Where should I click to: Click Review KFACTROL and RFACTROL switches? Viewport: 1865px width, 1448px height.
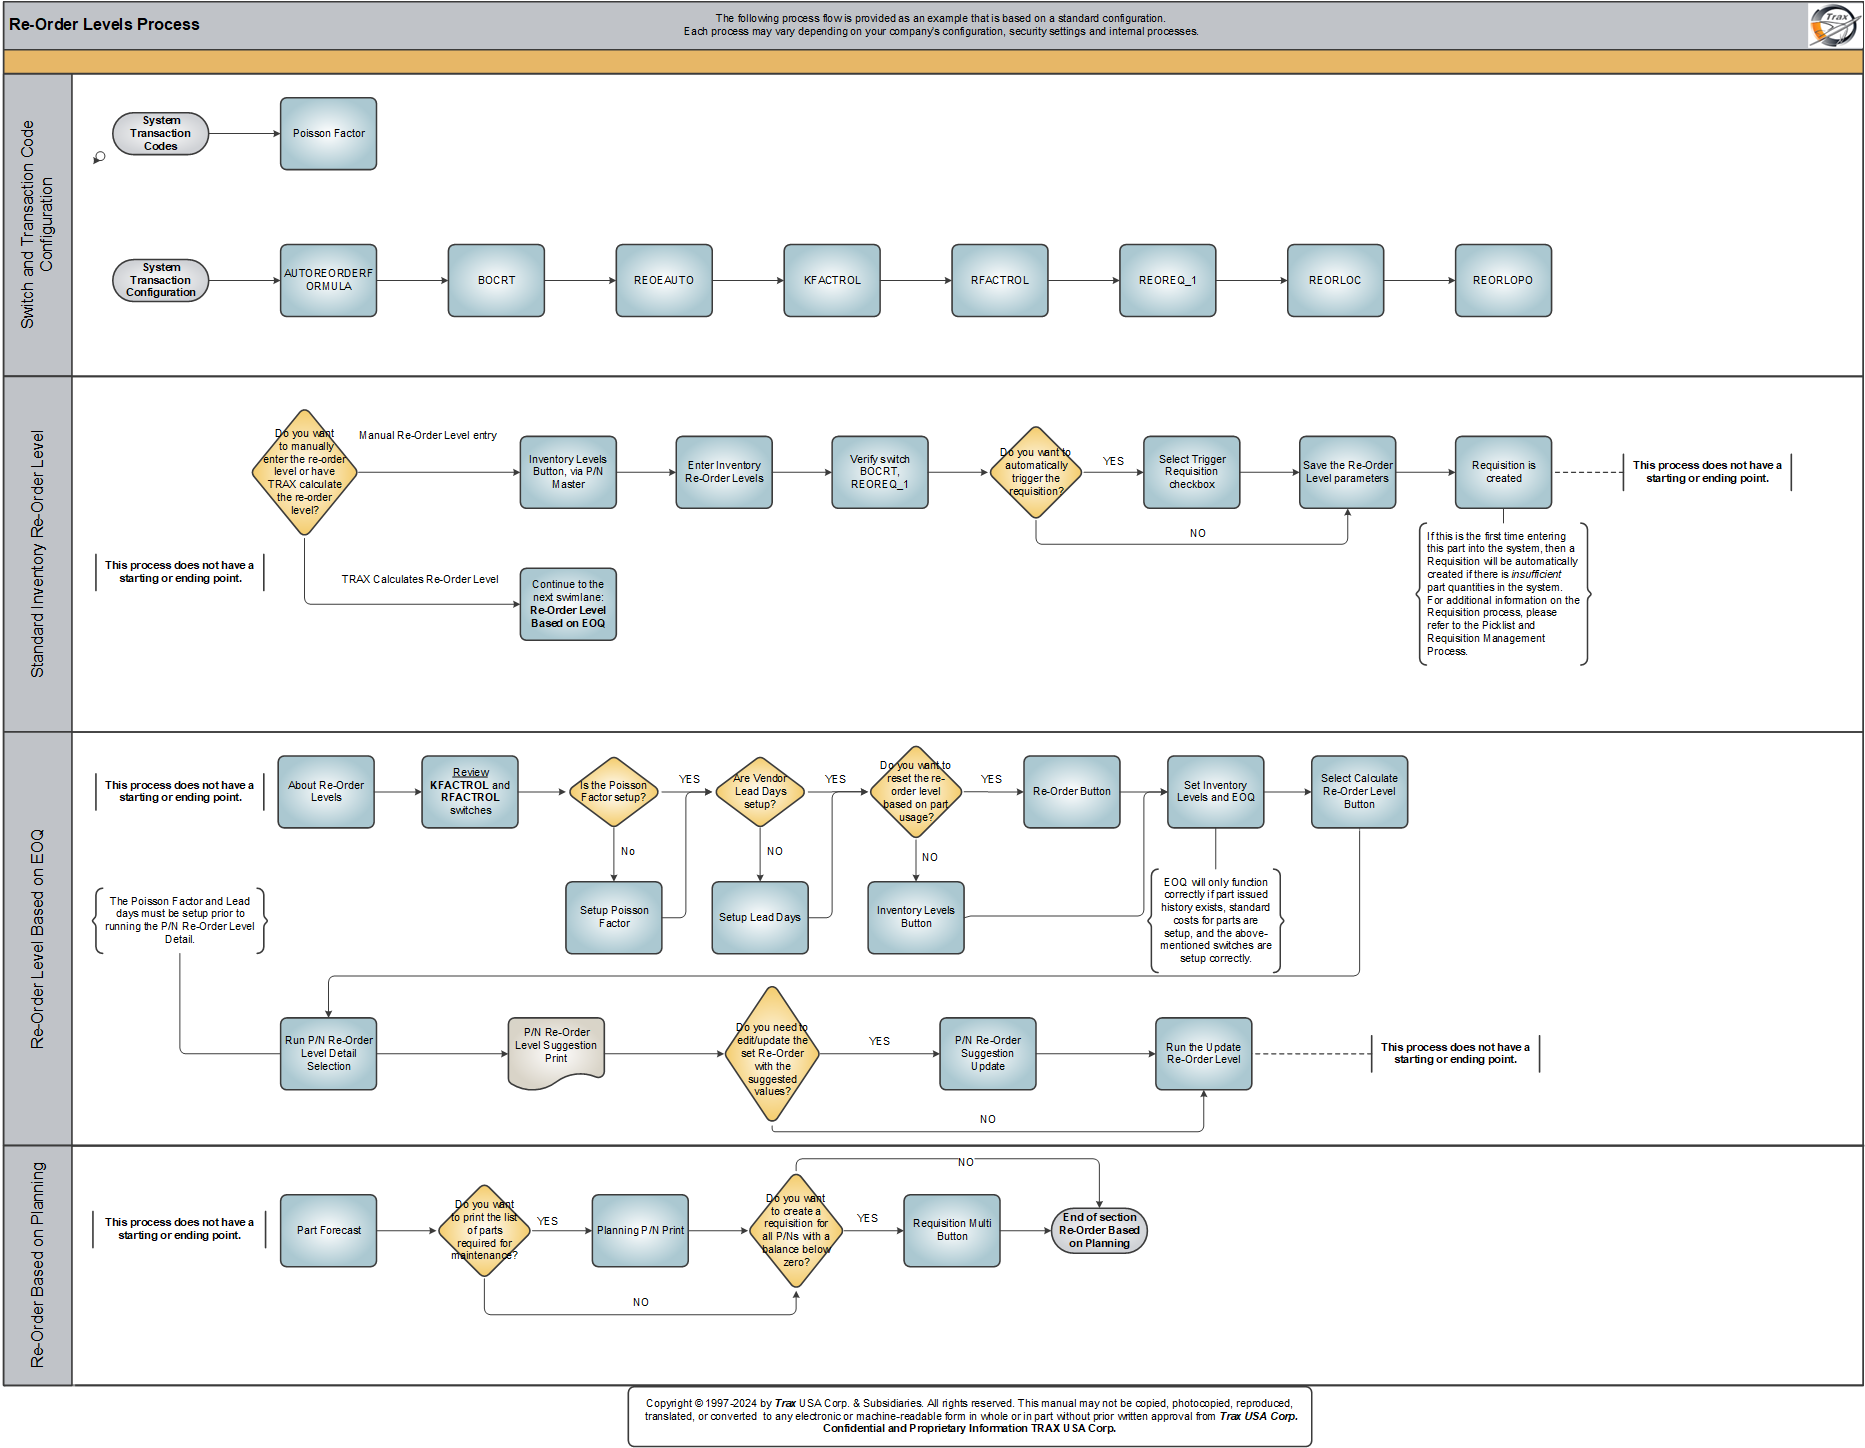[470, 792]
